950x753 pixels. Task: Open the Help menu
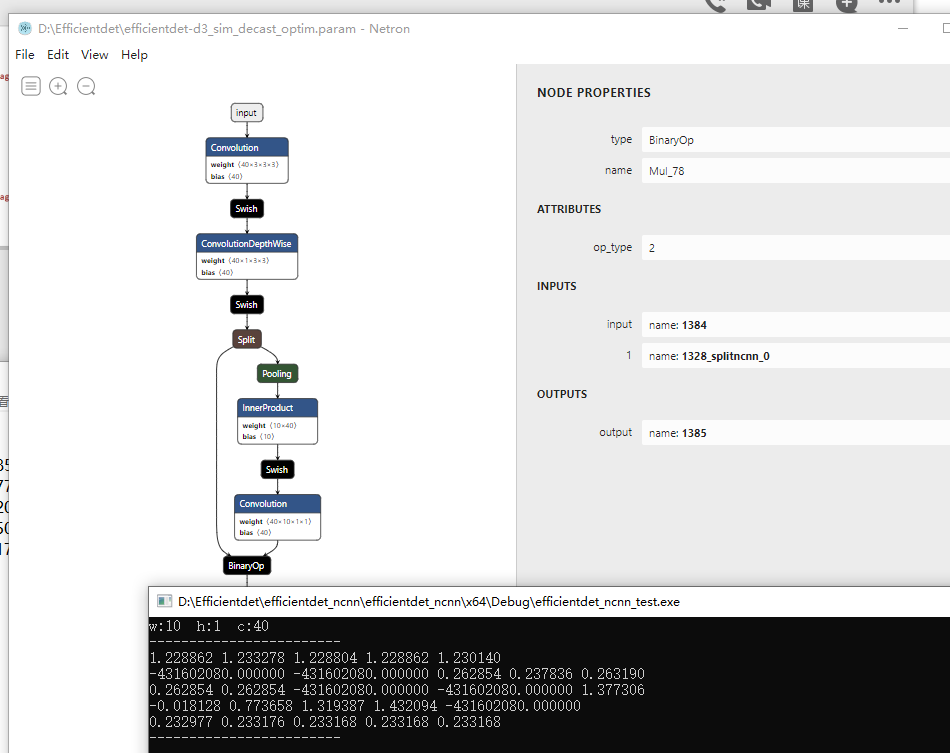134,54
